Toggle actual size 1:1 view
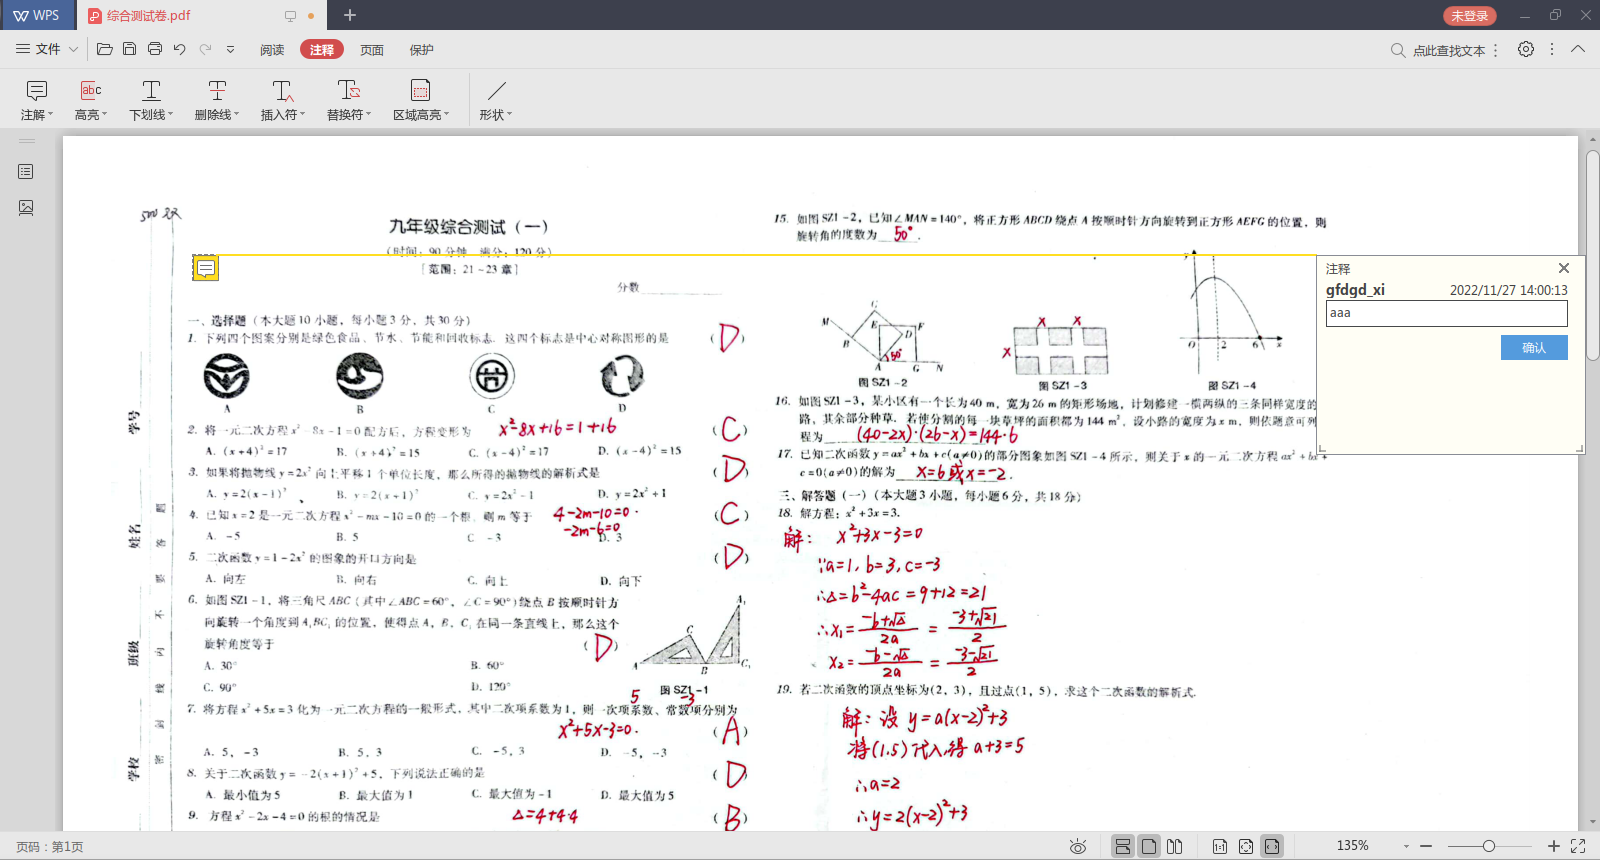This screenshot has height=860, width=1600. [x=1220, y=847]
